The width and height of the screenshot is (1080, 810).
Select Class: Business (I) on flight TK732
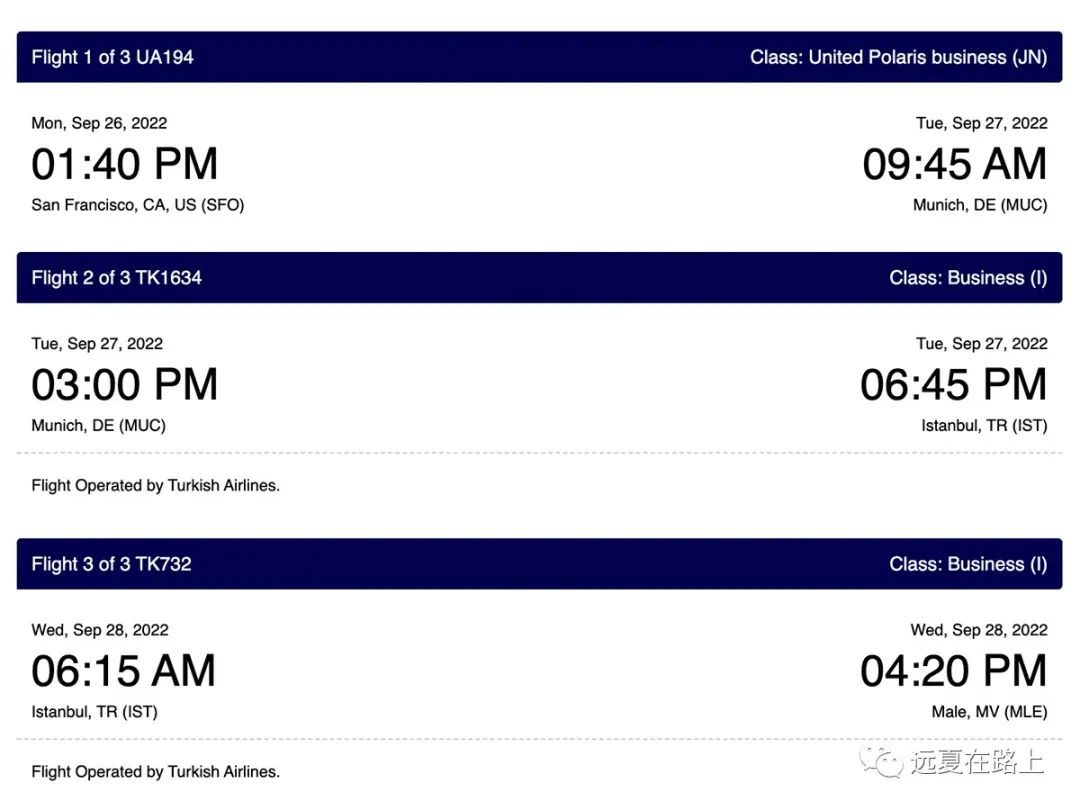[x=968, y=564]
